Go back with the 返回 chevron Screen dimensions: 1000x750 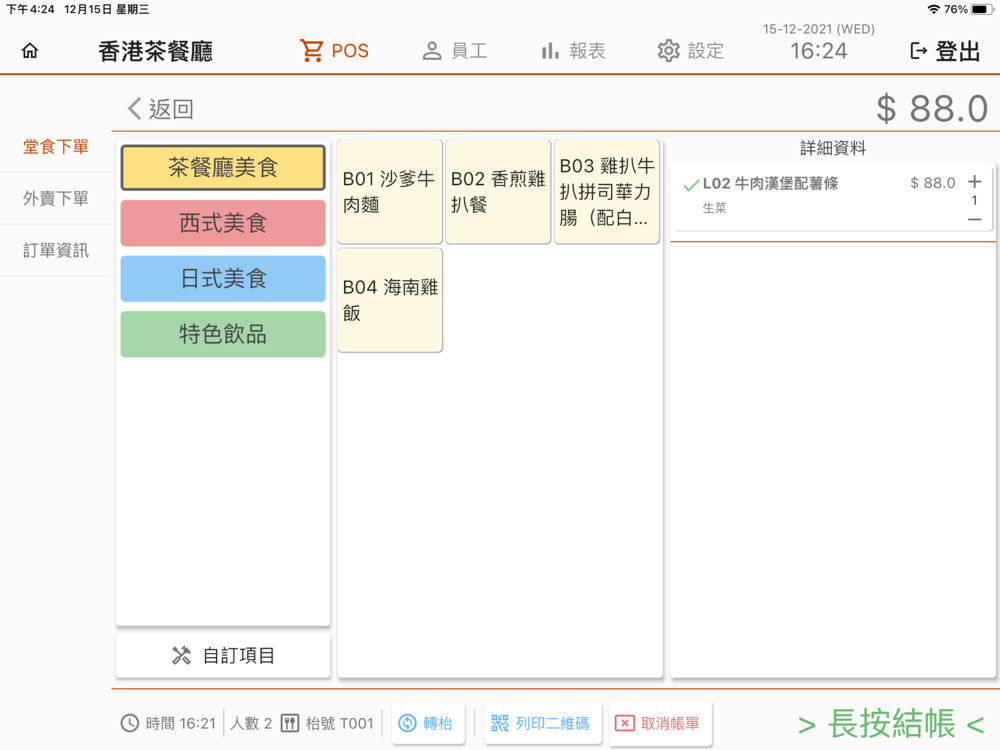161,108
